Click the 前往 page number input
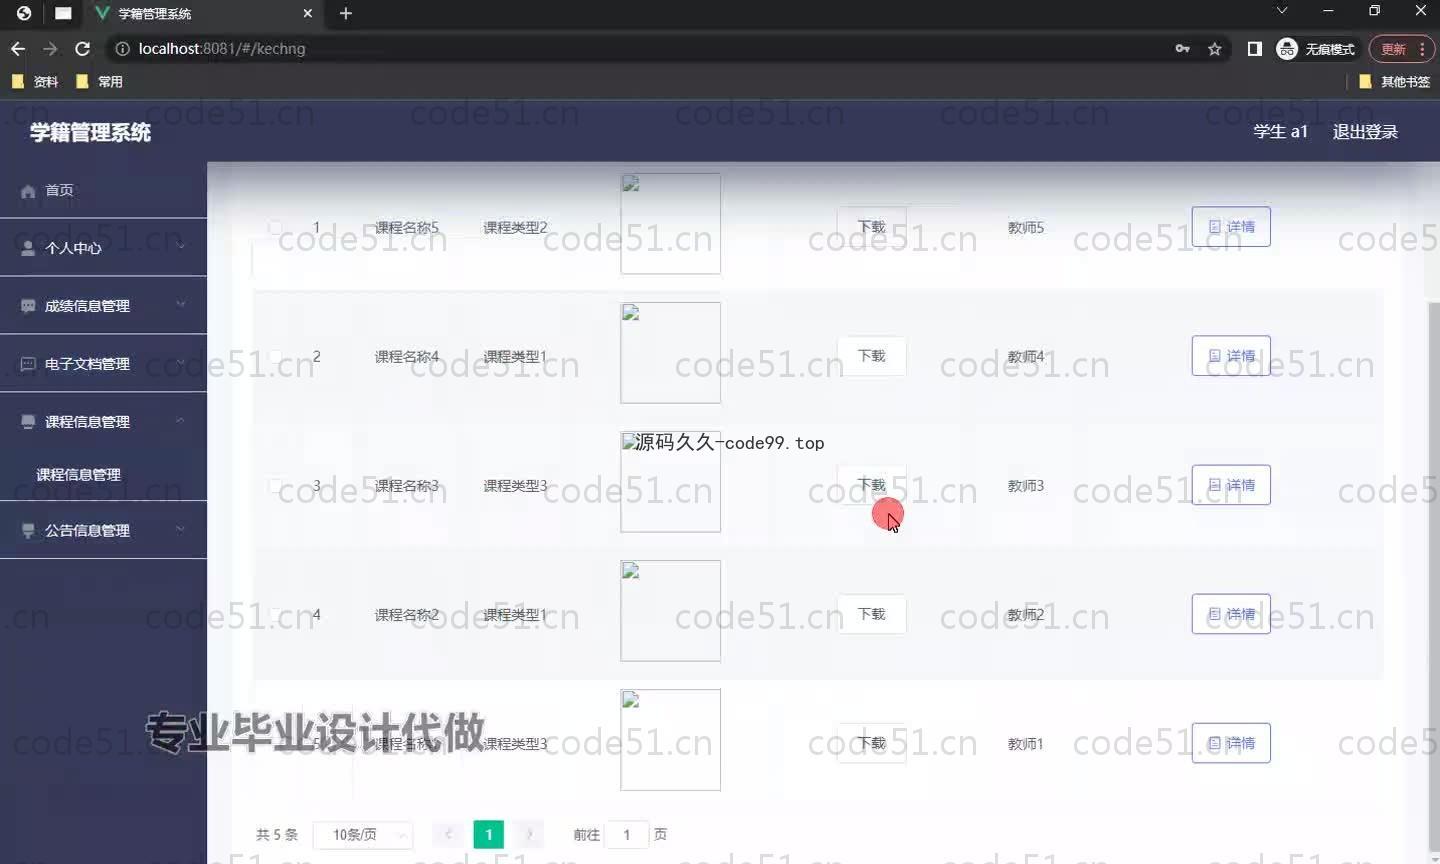Screen dimensions: 1440x864 pyautogui.click(x=627, y=835)
